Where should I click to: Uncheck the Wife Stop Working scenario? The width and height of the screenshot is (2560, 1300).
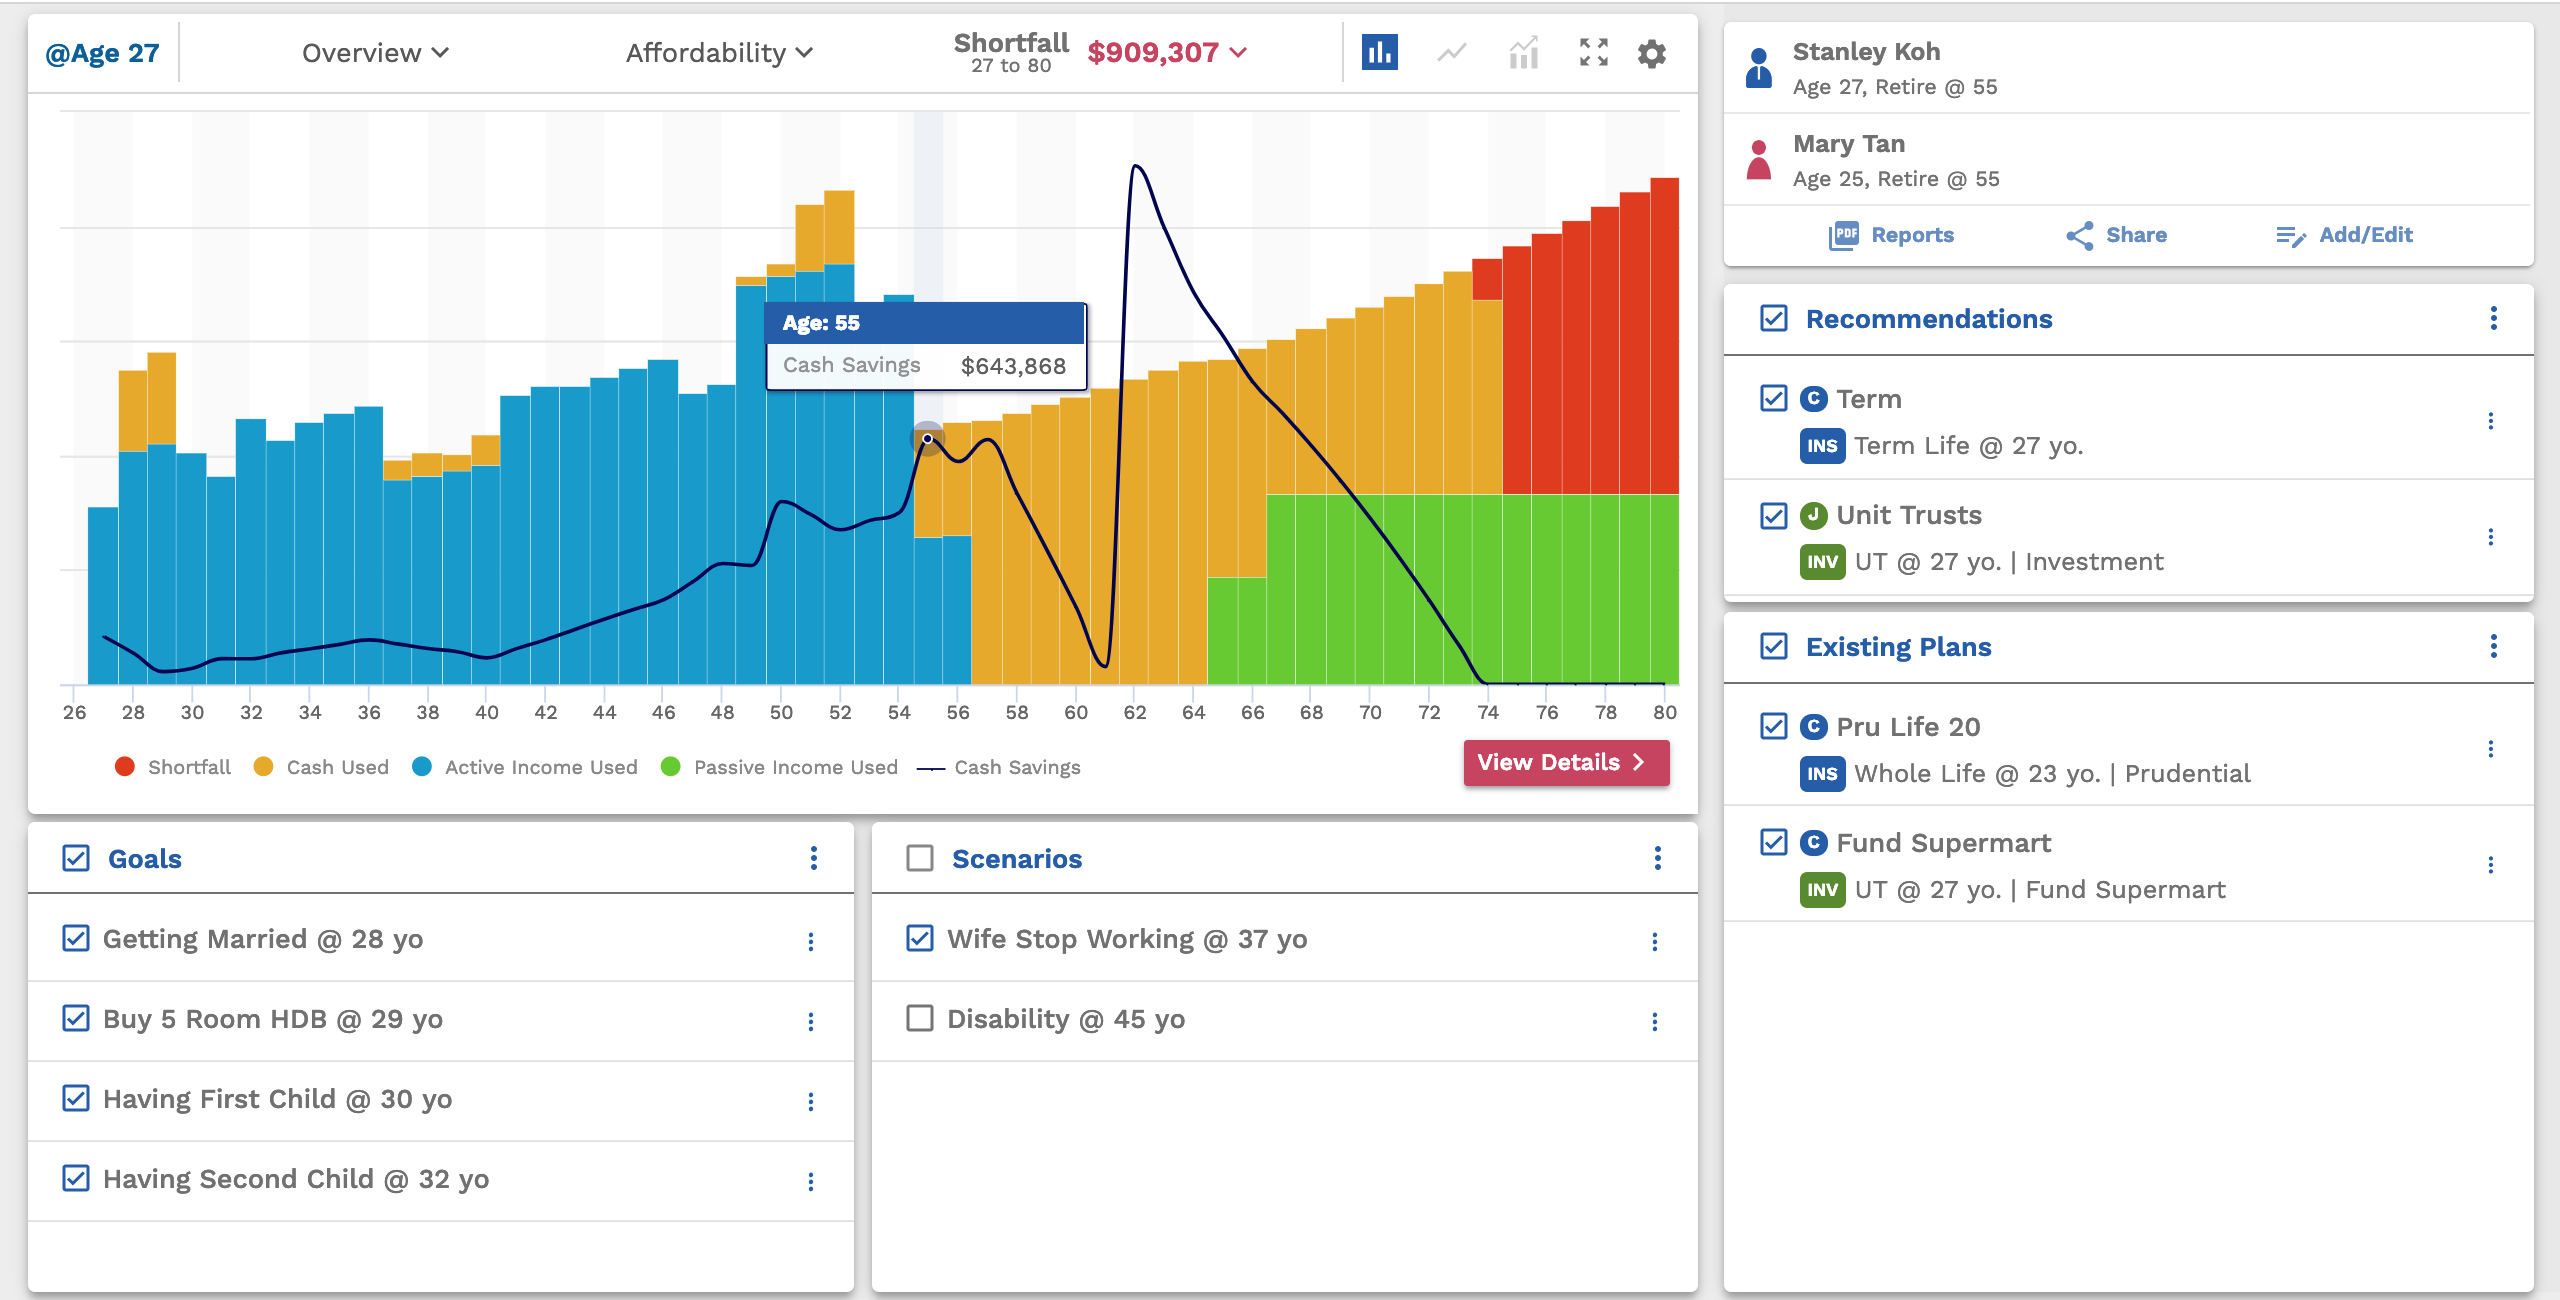click(x=920, y=939)
